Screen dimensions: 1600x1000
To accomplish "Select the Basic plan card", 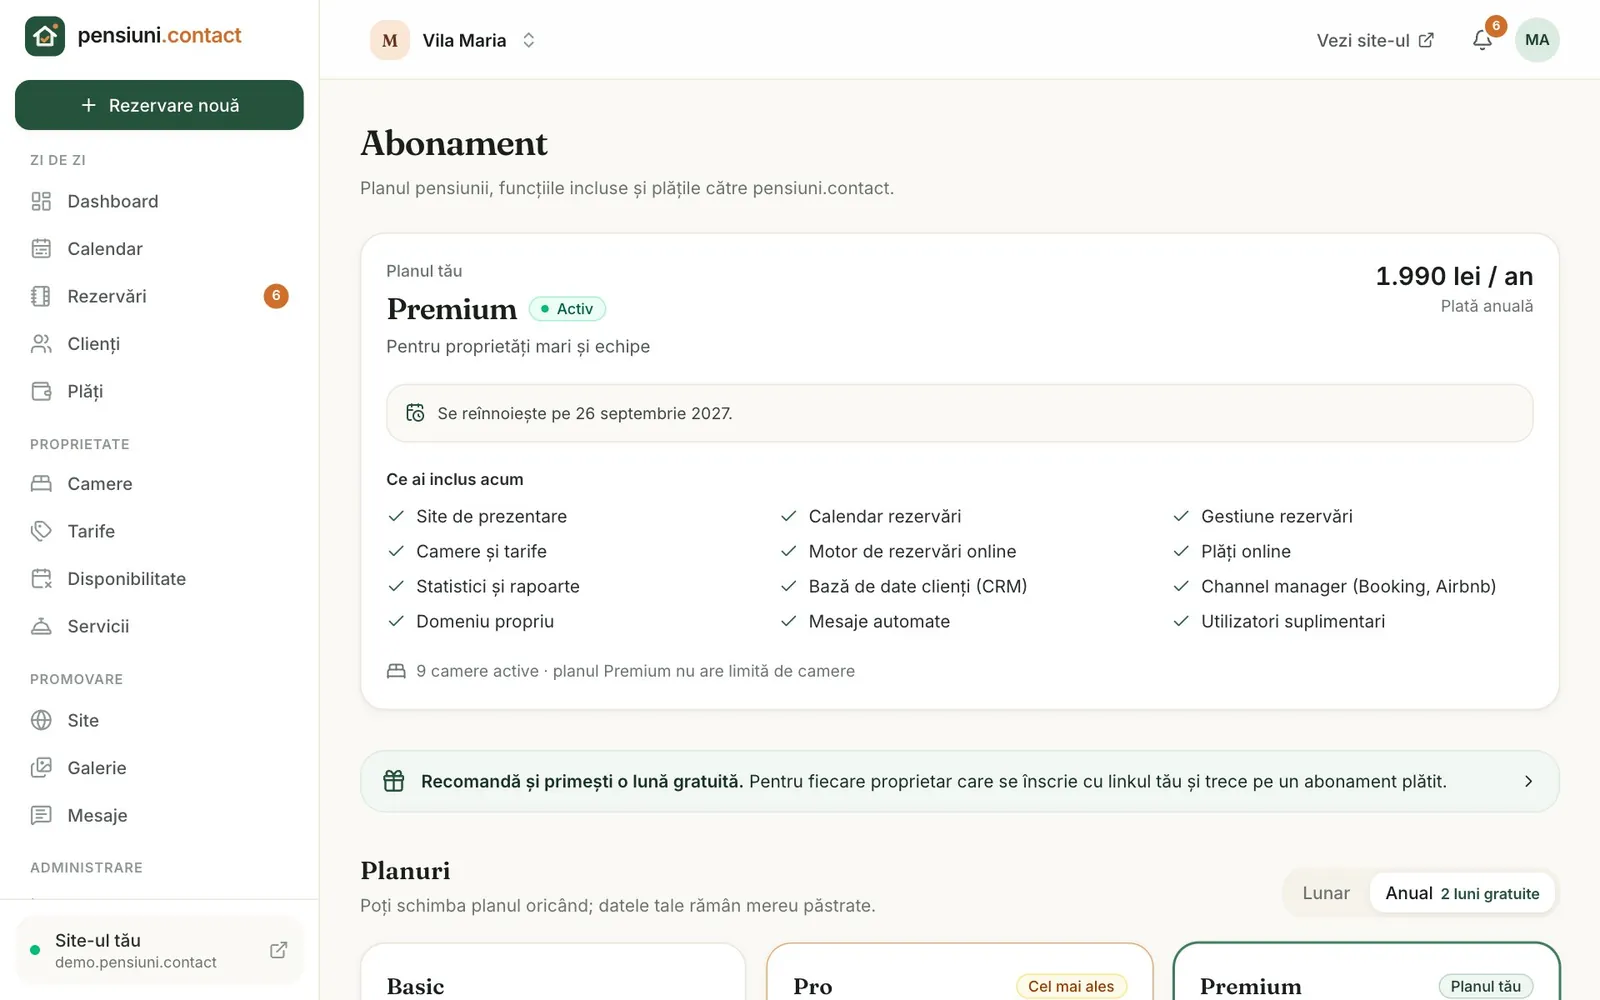I will pos(553,971).
